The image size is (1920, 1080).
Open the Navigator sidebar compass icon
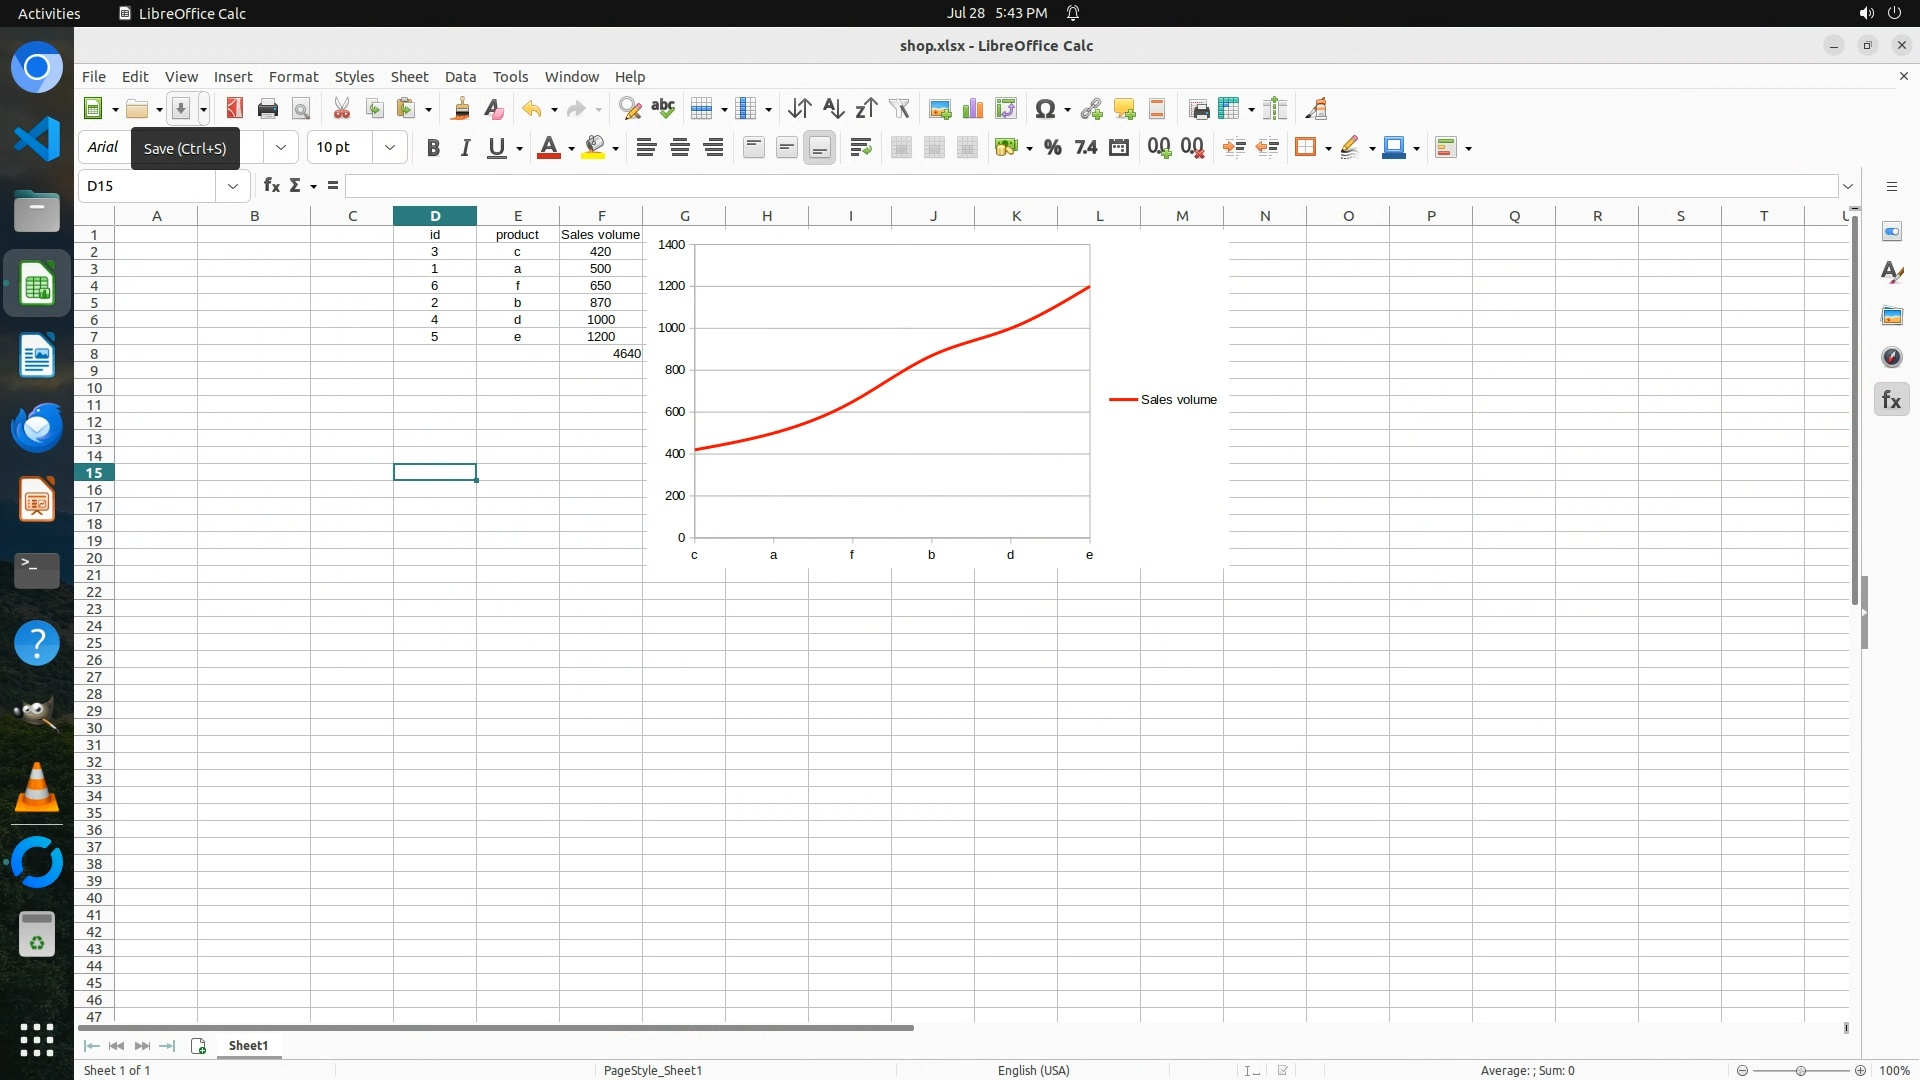tap(1891, 357)
